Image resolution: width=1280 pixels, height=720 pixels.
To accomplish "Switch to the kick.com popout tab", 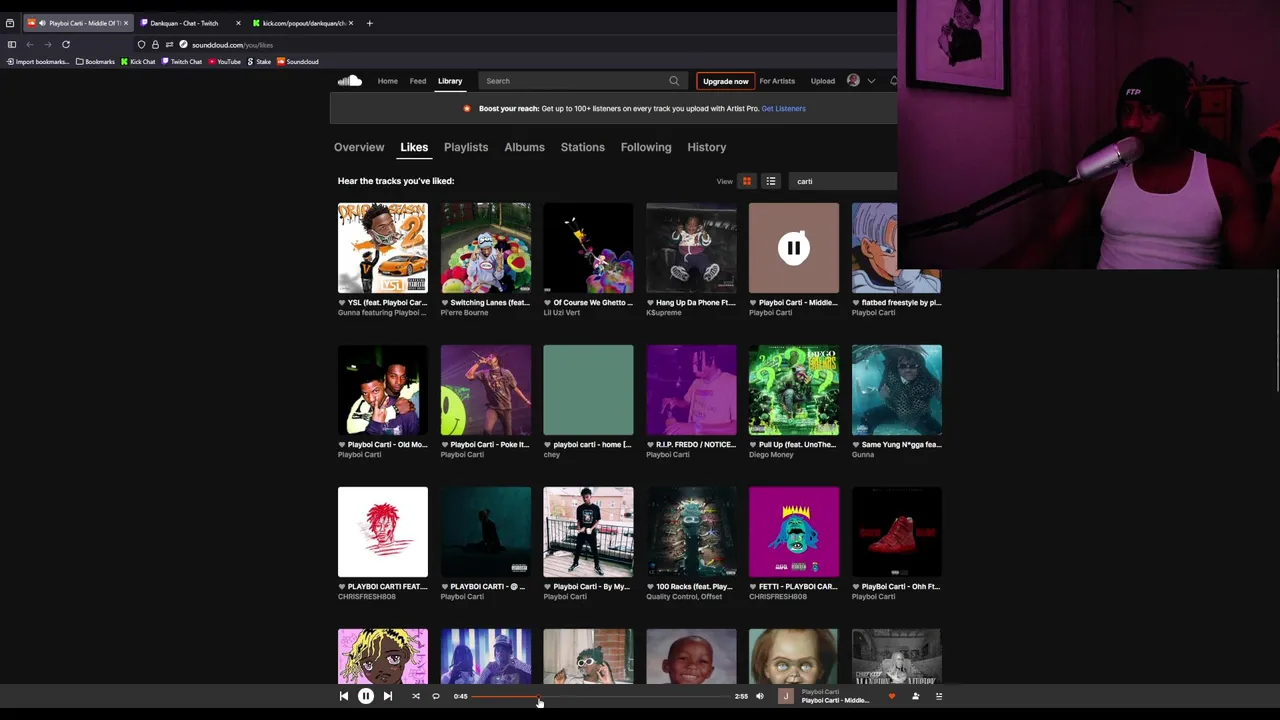I will point(304,23).
